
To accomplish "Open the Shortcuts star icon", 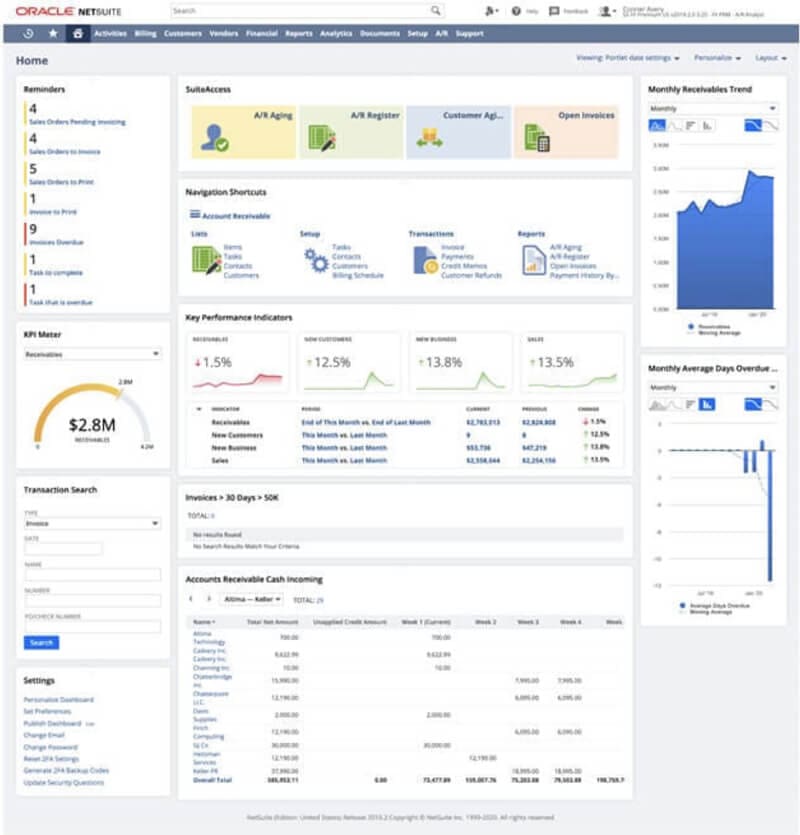I will (53, 34).
